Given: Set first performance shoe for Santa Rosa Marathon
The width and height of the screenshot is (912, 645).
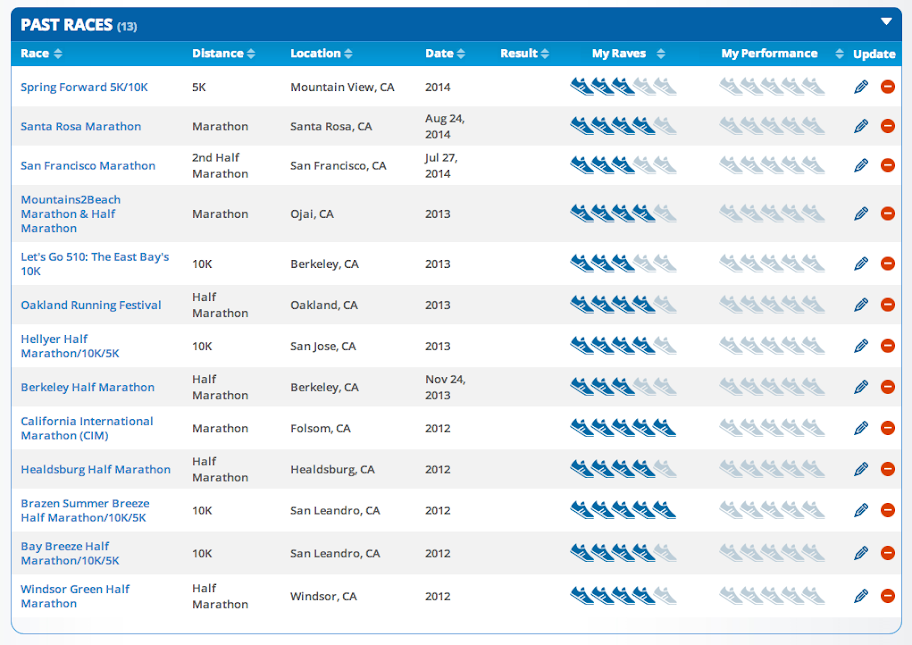Looking at the screenshot, I should point(731,126).
